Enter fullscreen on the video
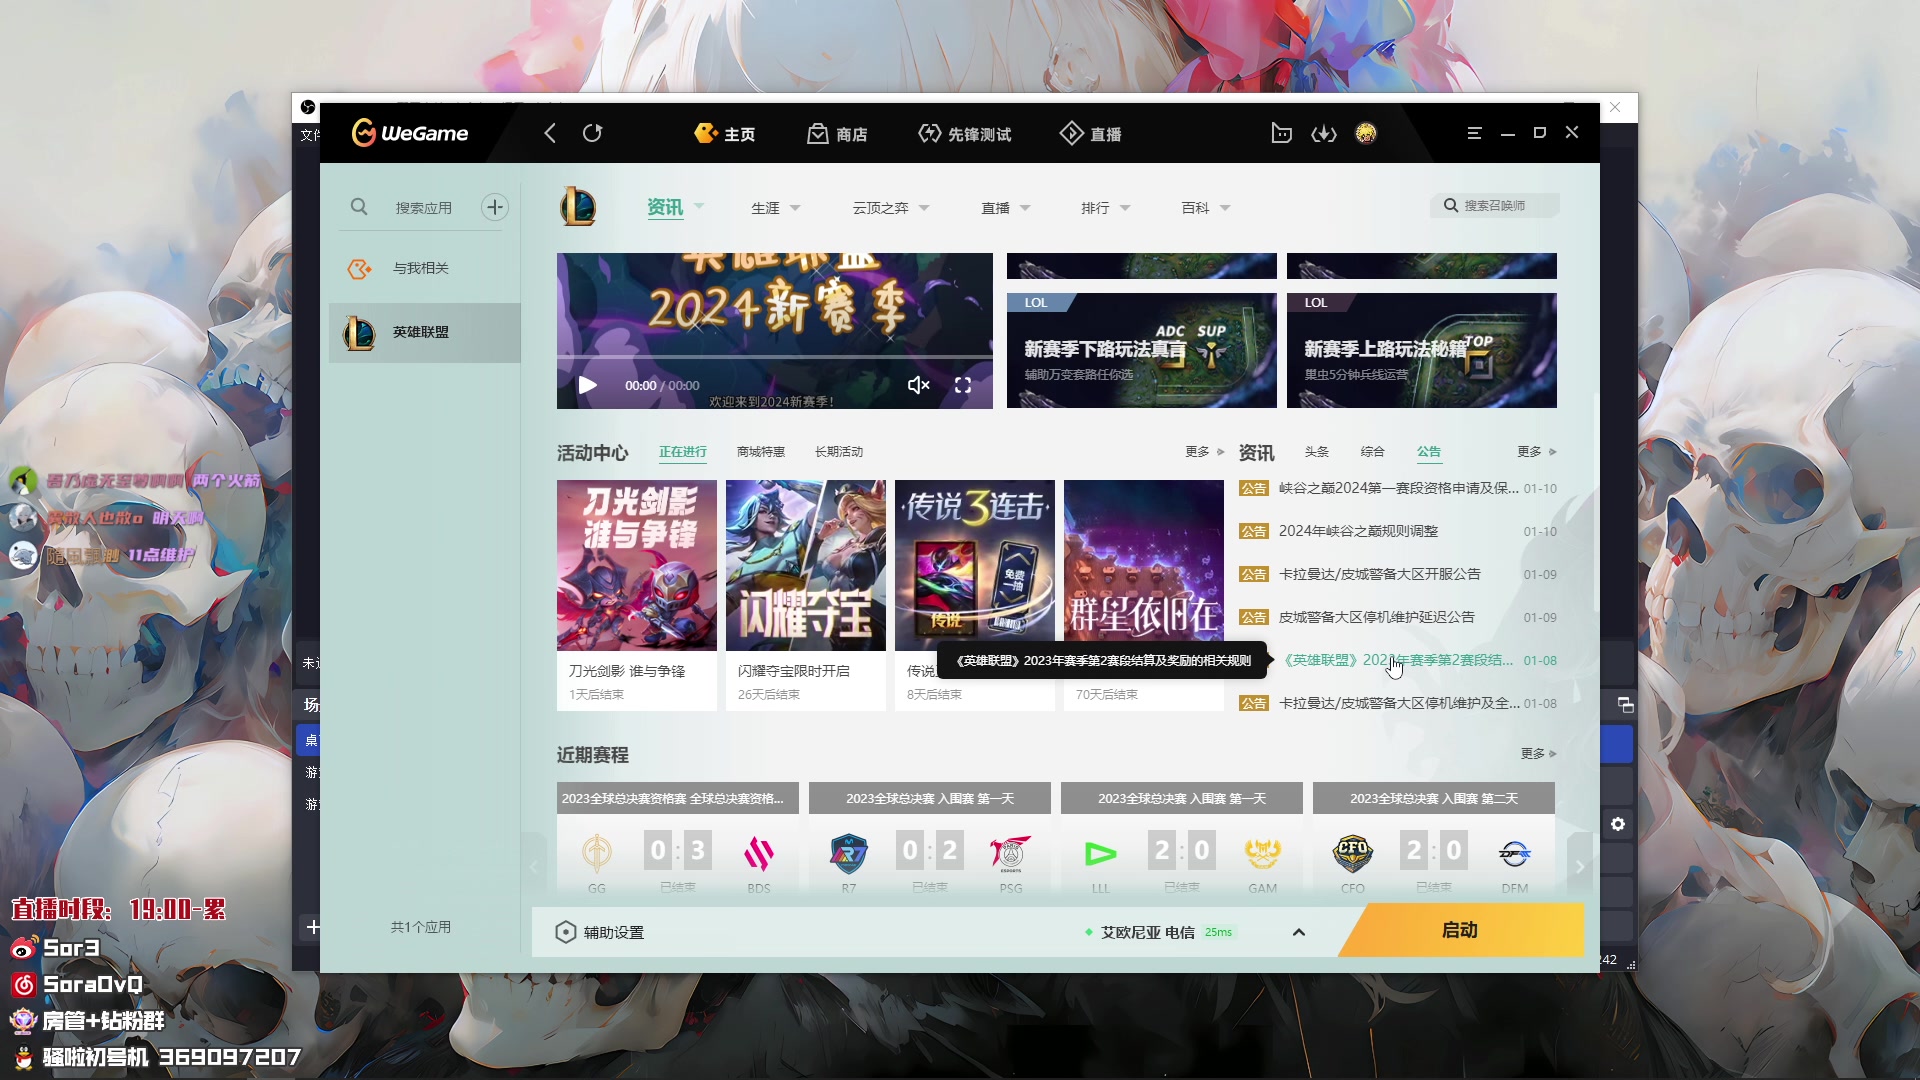The image size is (1920, 1080). point(963,385)
